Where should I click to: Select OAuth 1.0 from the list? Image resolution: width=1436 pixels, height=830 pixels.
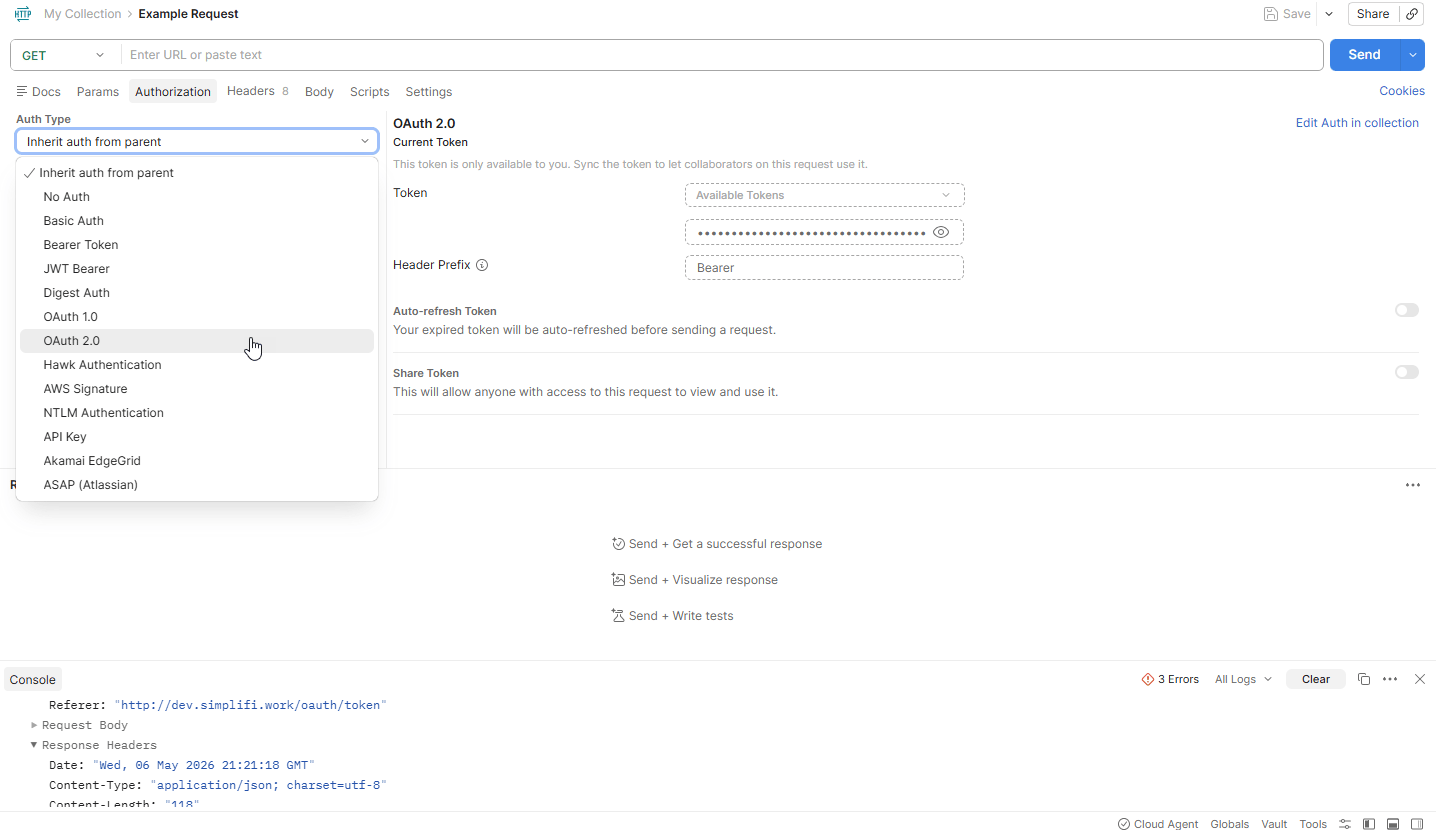click(197, 317)
